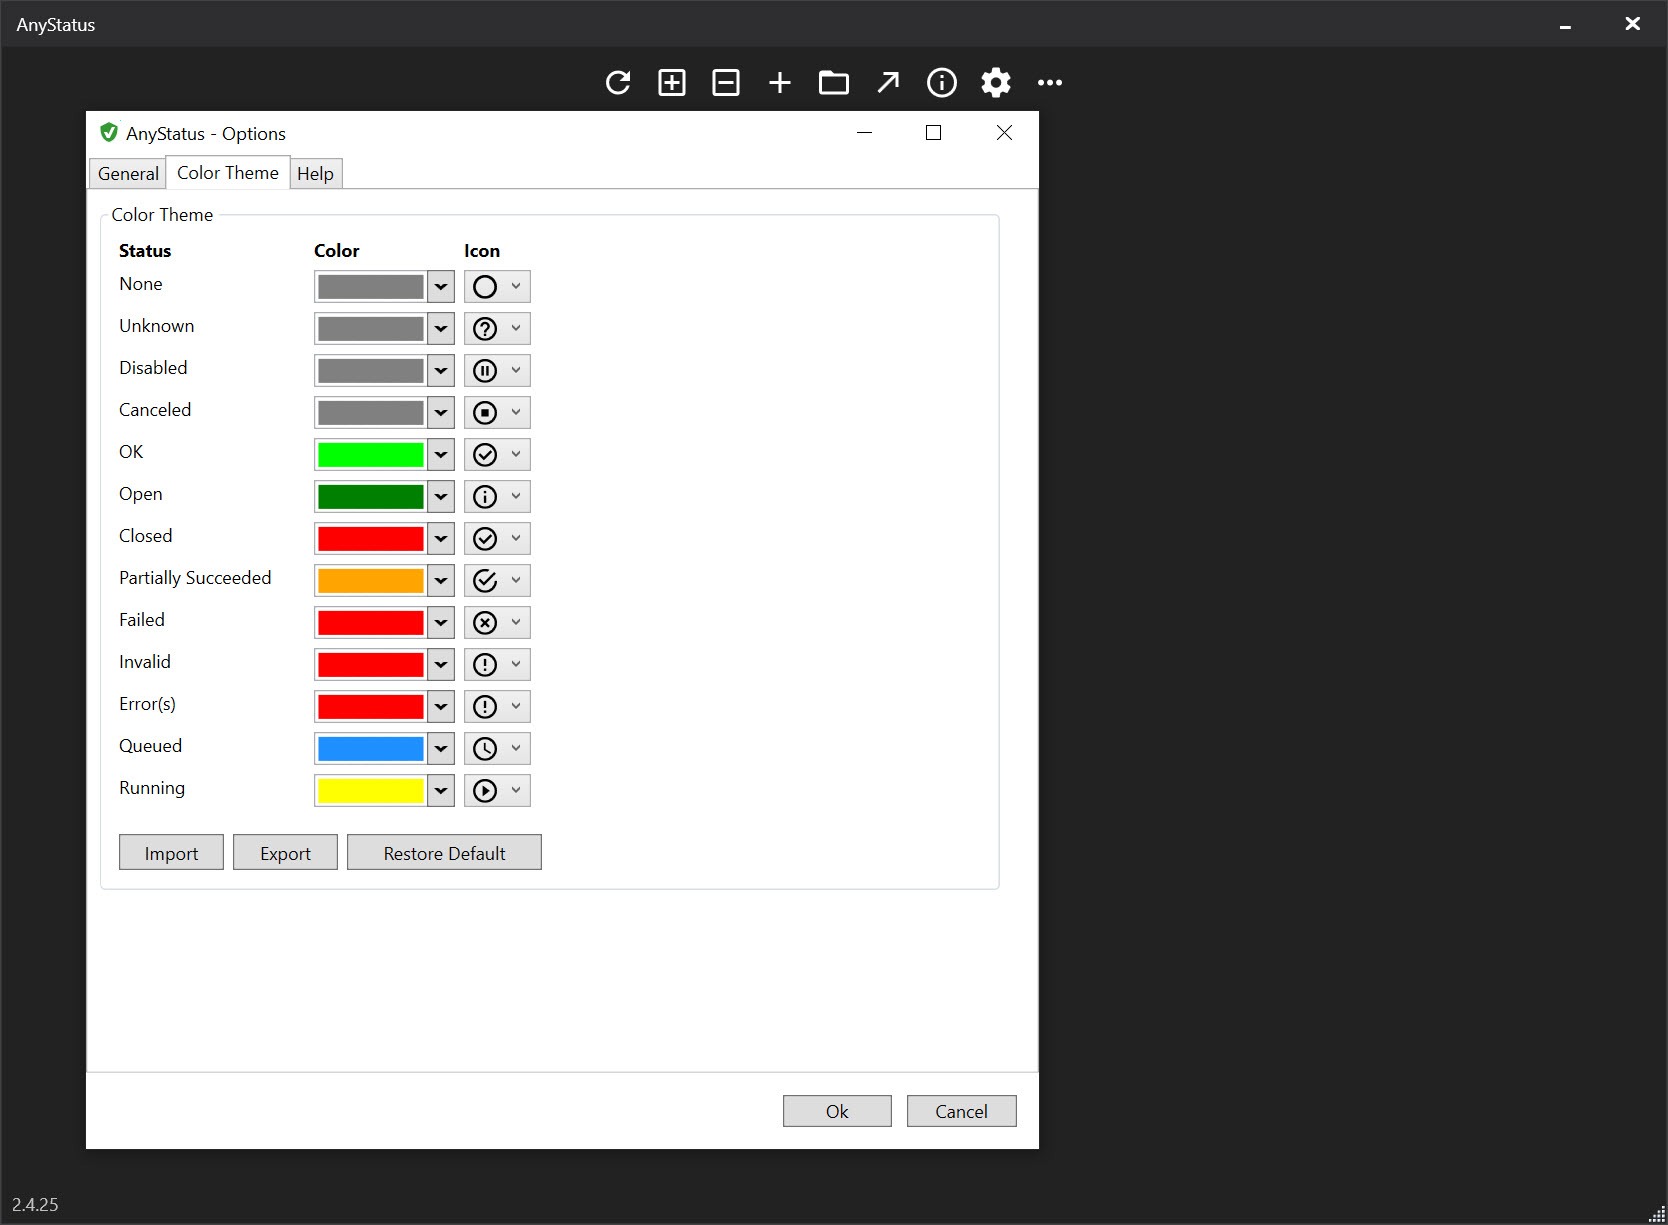Click the plus icon to add an item
This screenshot has width=1668, height=1225.
[780, 82]
